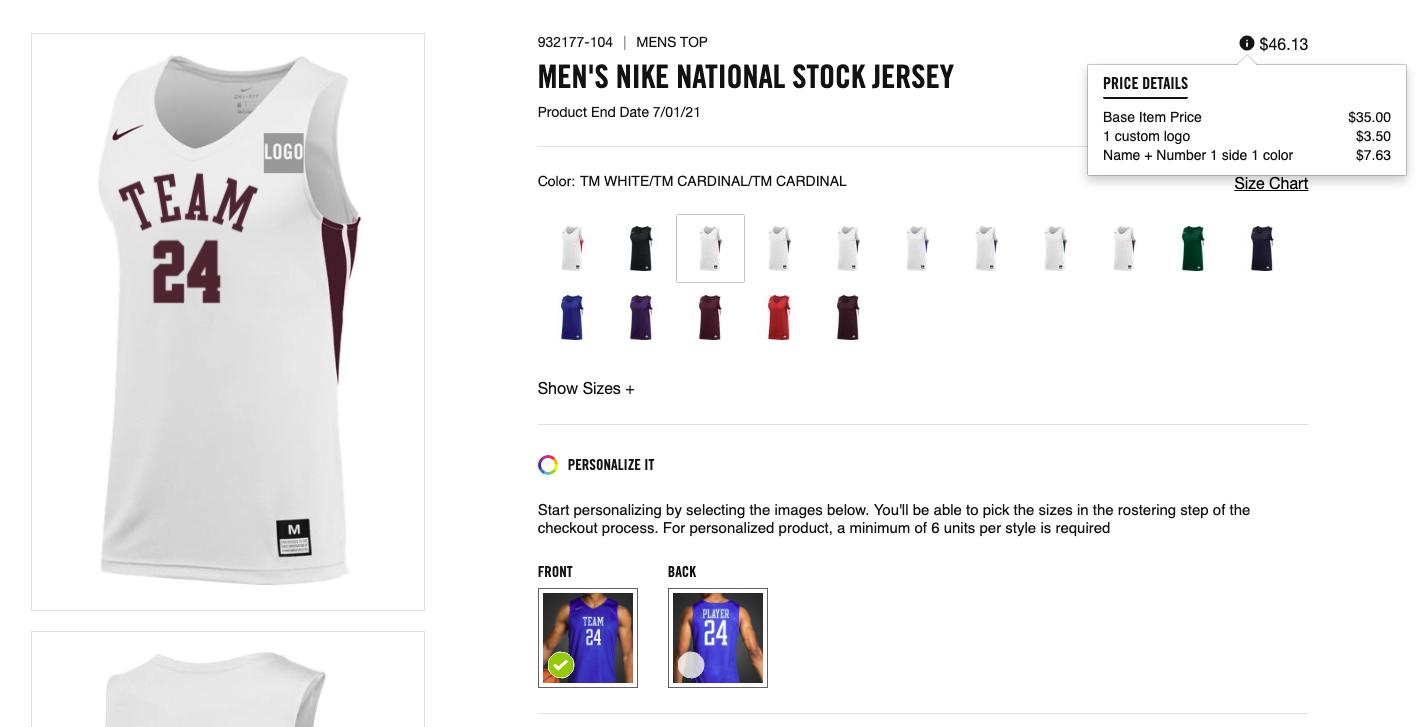This screenshot has width=1427, height=727.
Task: Click the main TEAM 24 jersey image
Action: (227, 320)
